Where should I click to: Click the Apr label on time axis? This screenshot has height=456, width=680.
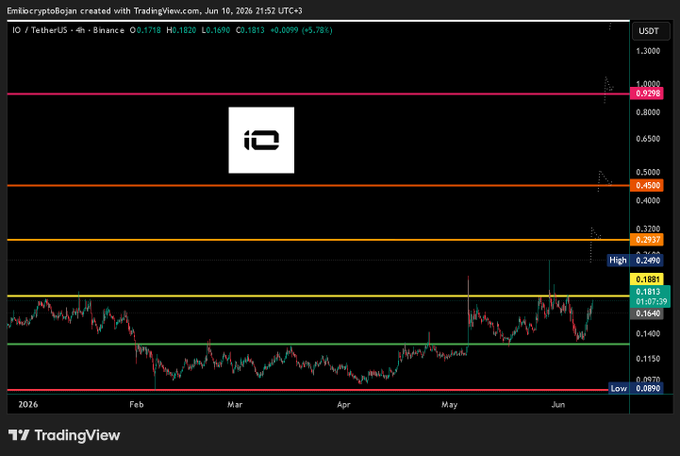tap(343, 404)
